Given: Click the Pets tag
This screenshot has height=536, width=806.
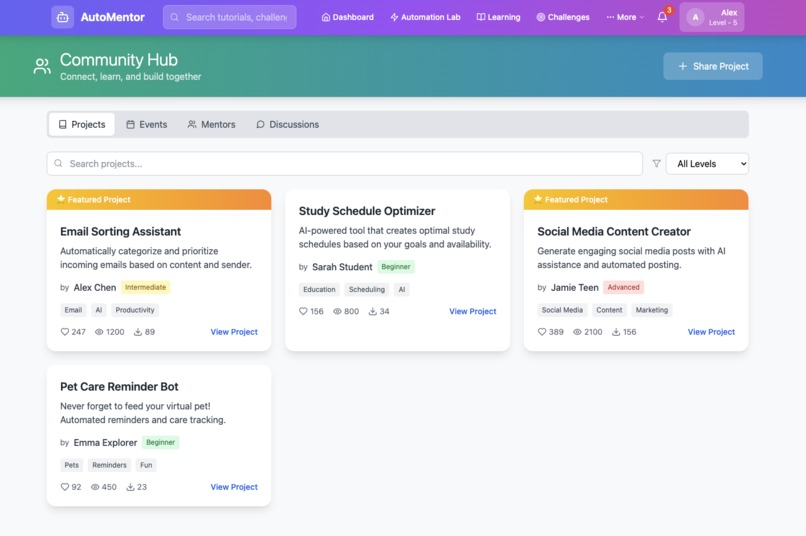Looking at the screenshot, I should (x=71, y=465).
